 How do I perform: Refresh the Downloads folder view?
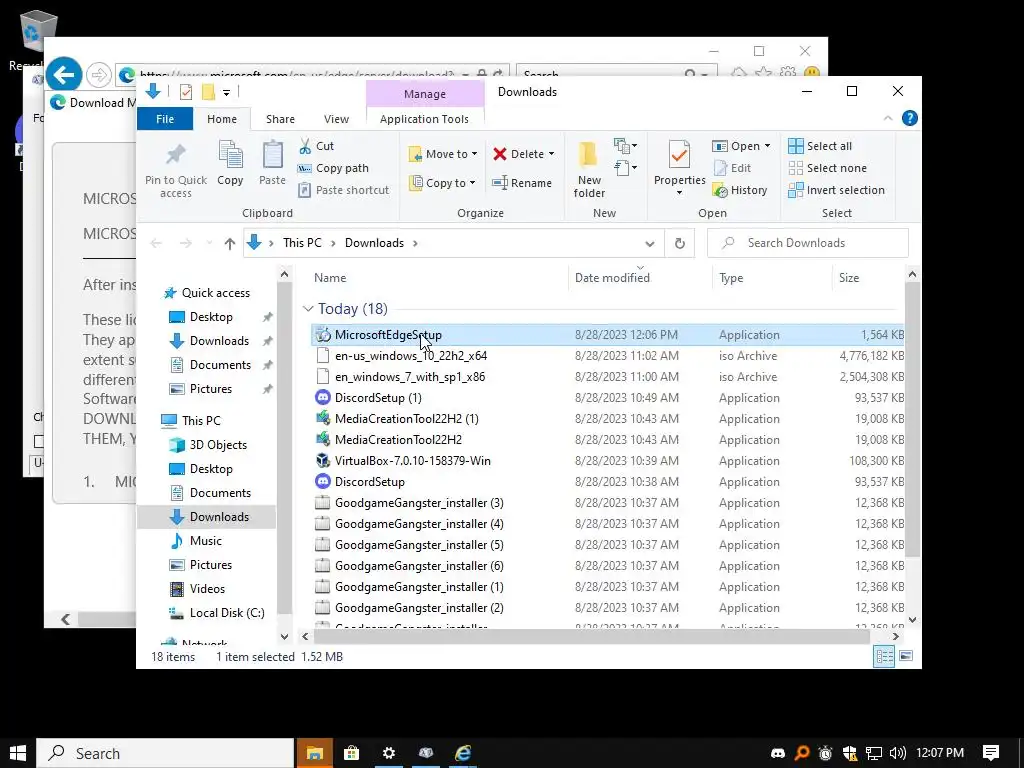[x=679, y=243]
